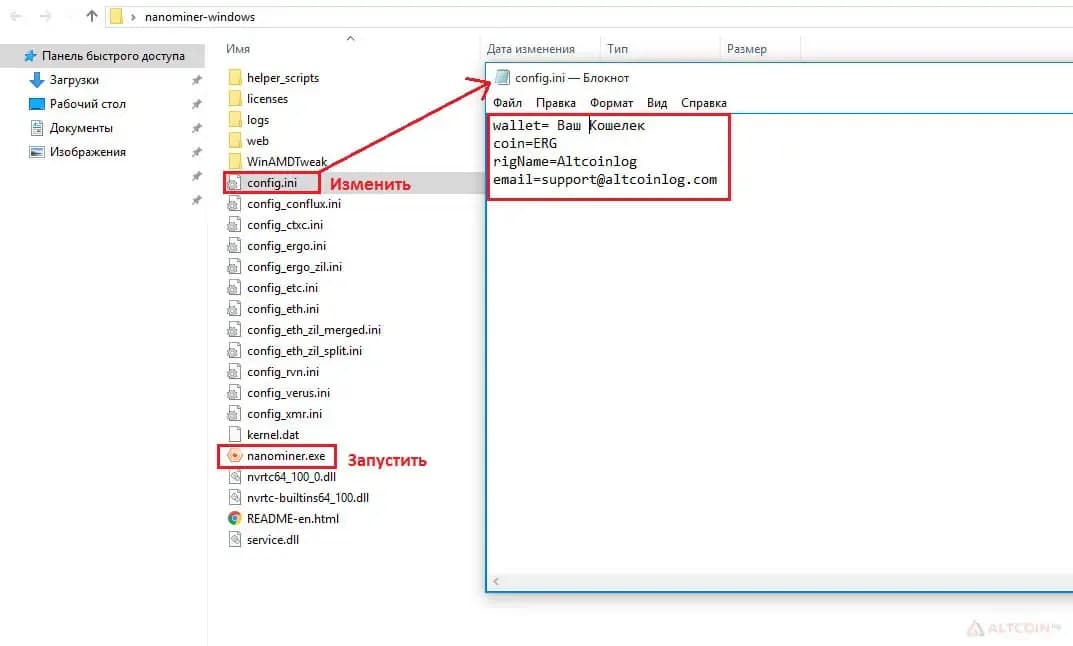The image size is (1073, 646).
Task: Open Рабочий стол in the sidebar
Action: (88, 104)
